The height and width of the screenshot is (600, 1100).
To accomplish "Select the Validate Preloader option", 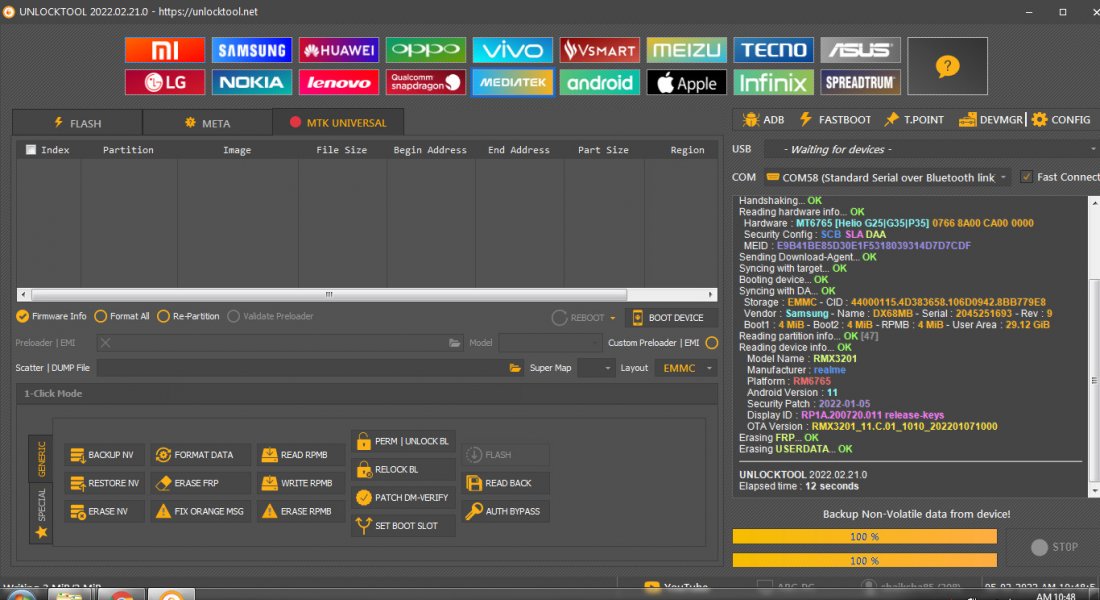I will click(270, 316).
